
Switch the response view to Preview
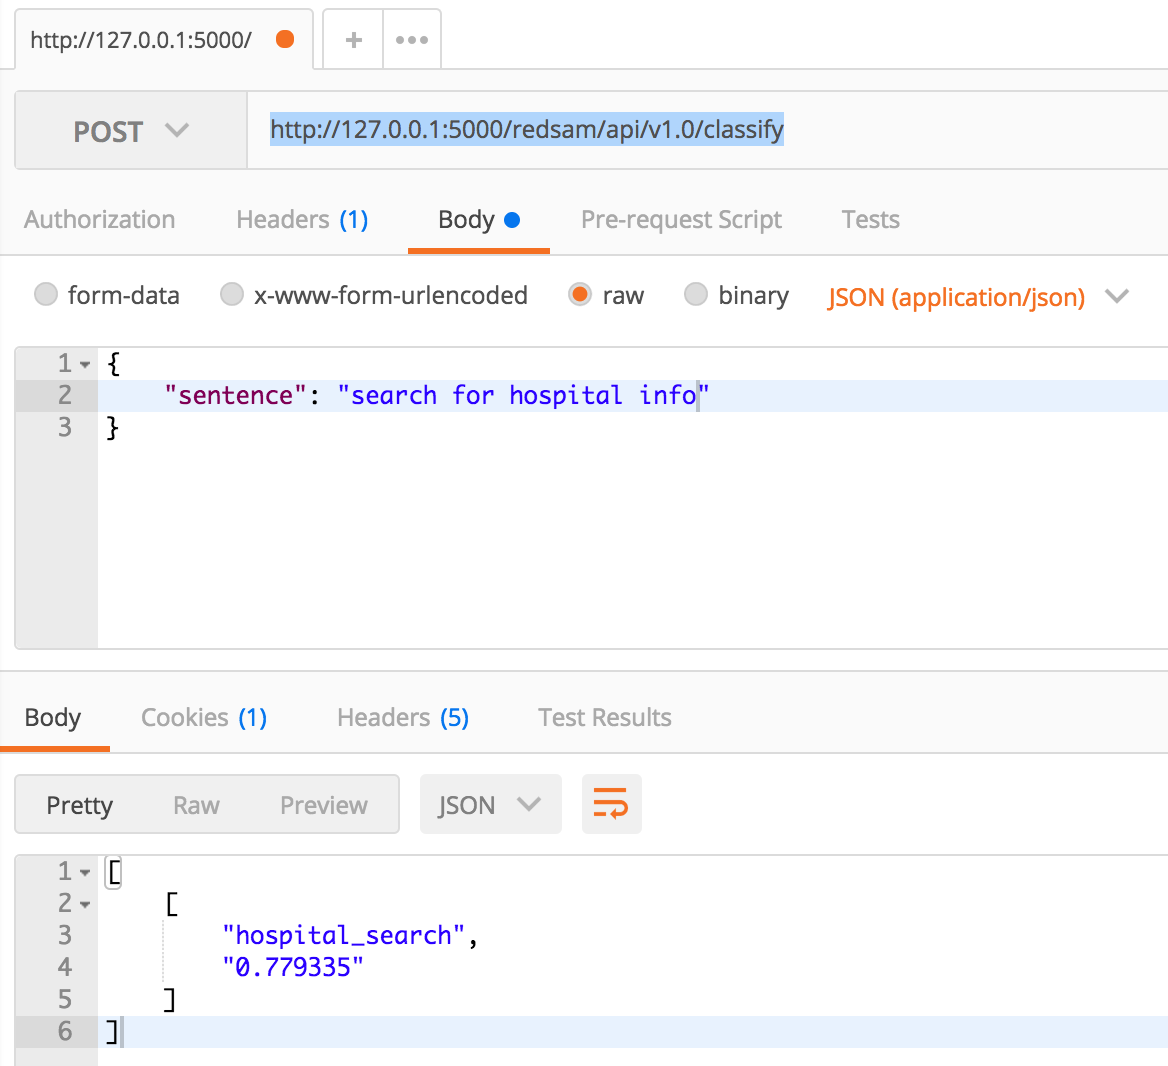(x=323, y=804)
